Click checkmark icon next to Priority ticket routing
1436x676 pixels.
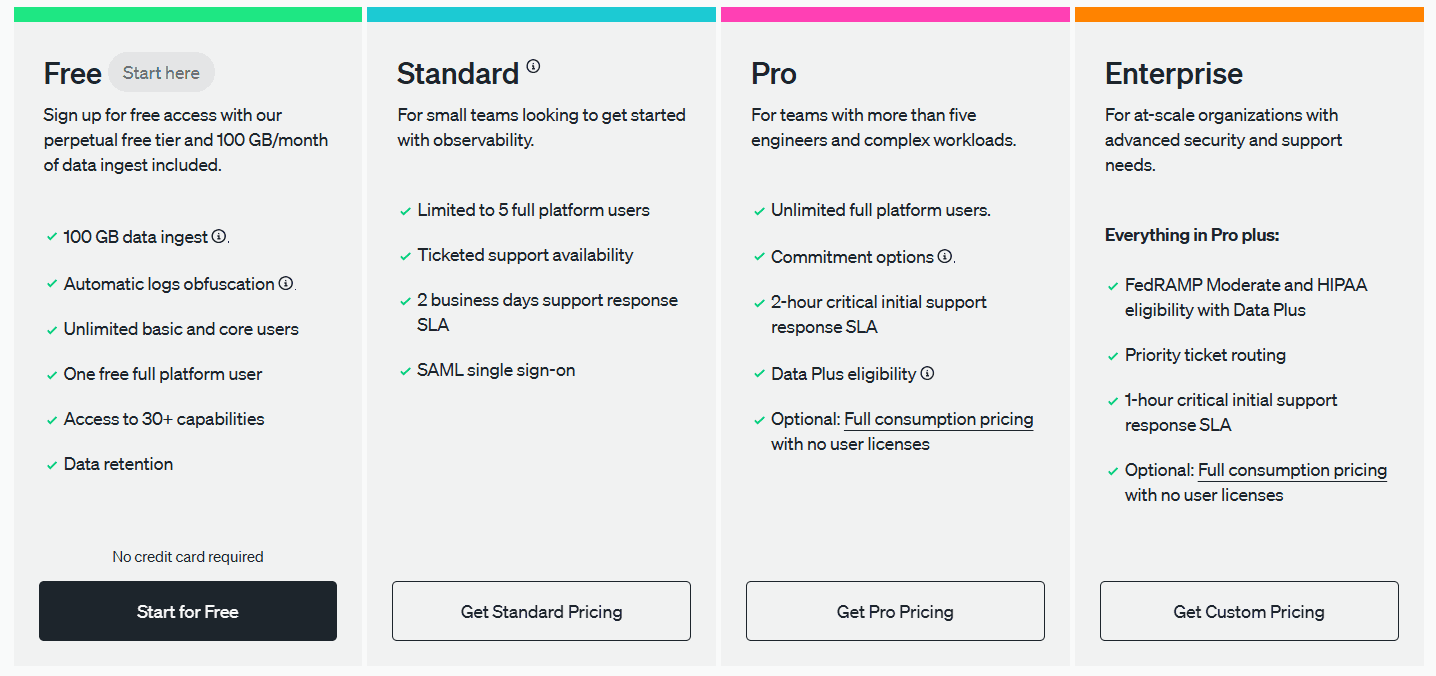(1113, 357)
